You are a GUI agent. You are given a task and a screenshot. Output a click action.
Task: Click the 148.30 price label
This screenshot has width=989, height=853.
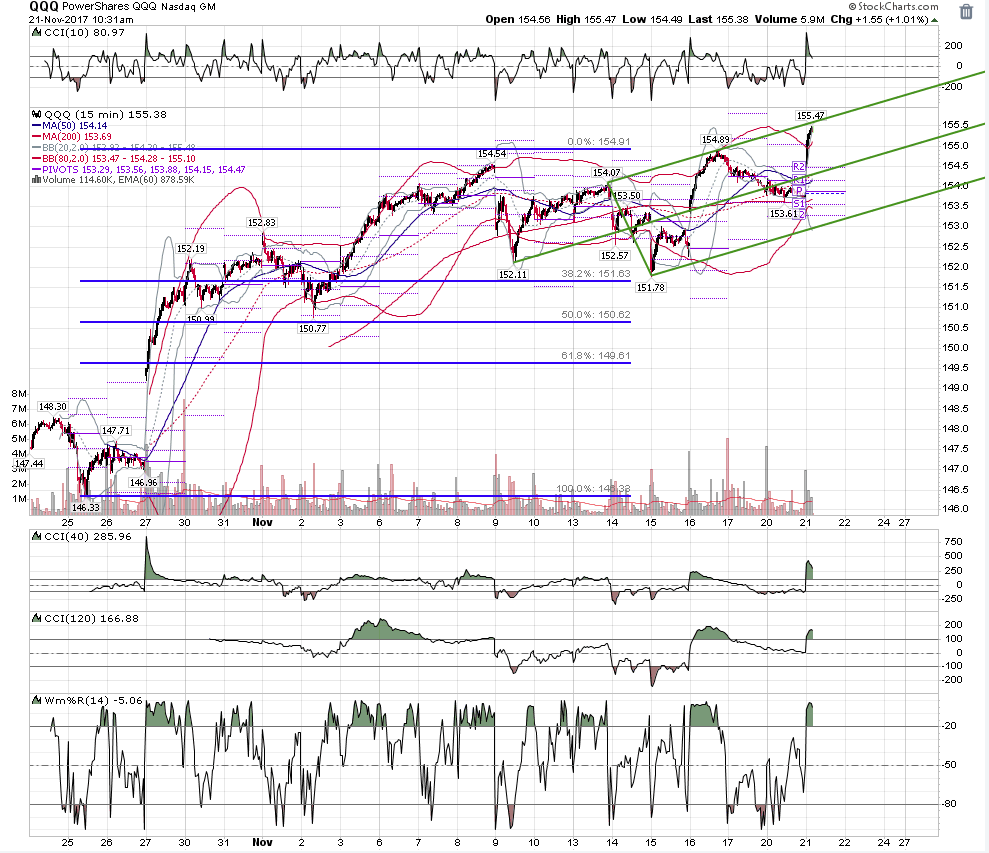coord(52,406)
